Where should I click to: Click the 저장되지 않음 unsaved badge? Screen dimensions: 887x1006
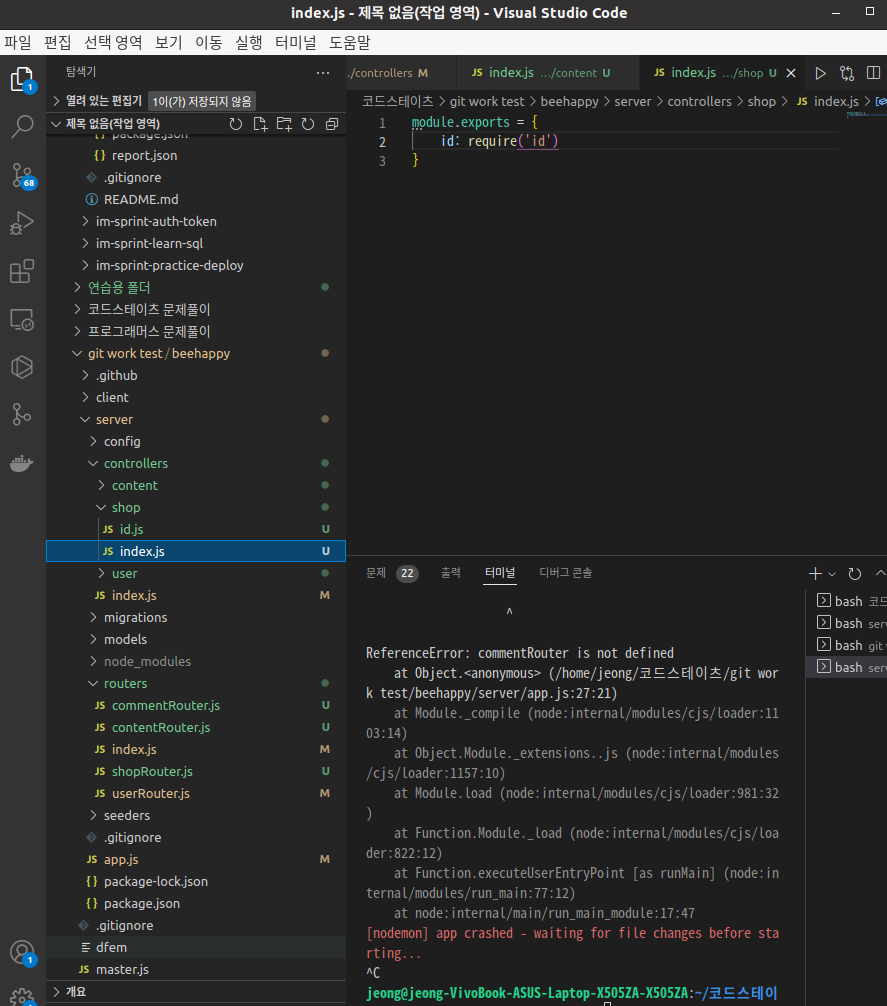click(201, 101)
